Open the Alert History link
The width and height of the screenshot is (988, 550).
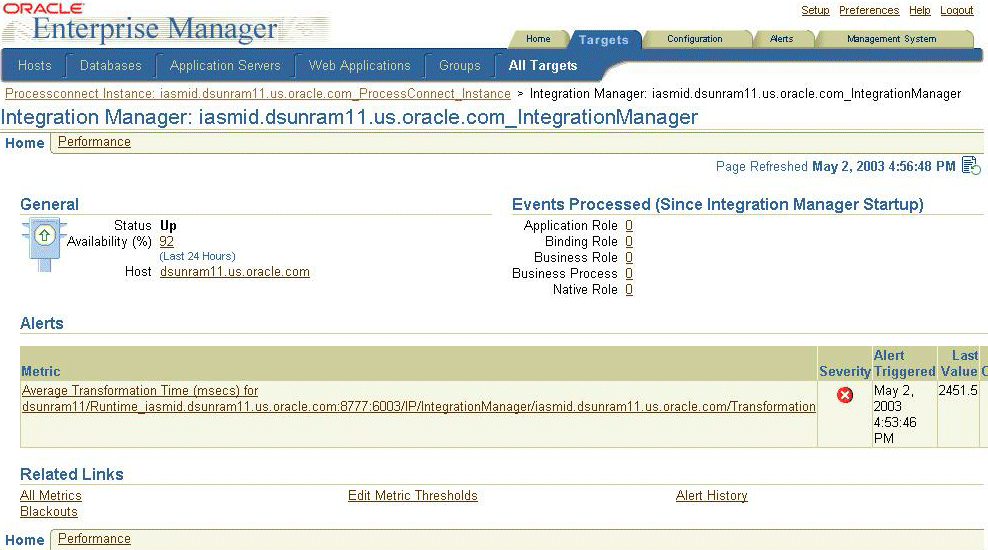coord(711,496)
